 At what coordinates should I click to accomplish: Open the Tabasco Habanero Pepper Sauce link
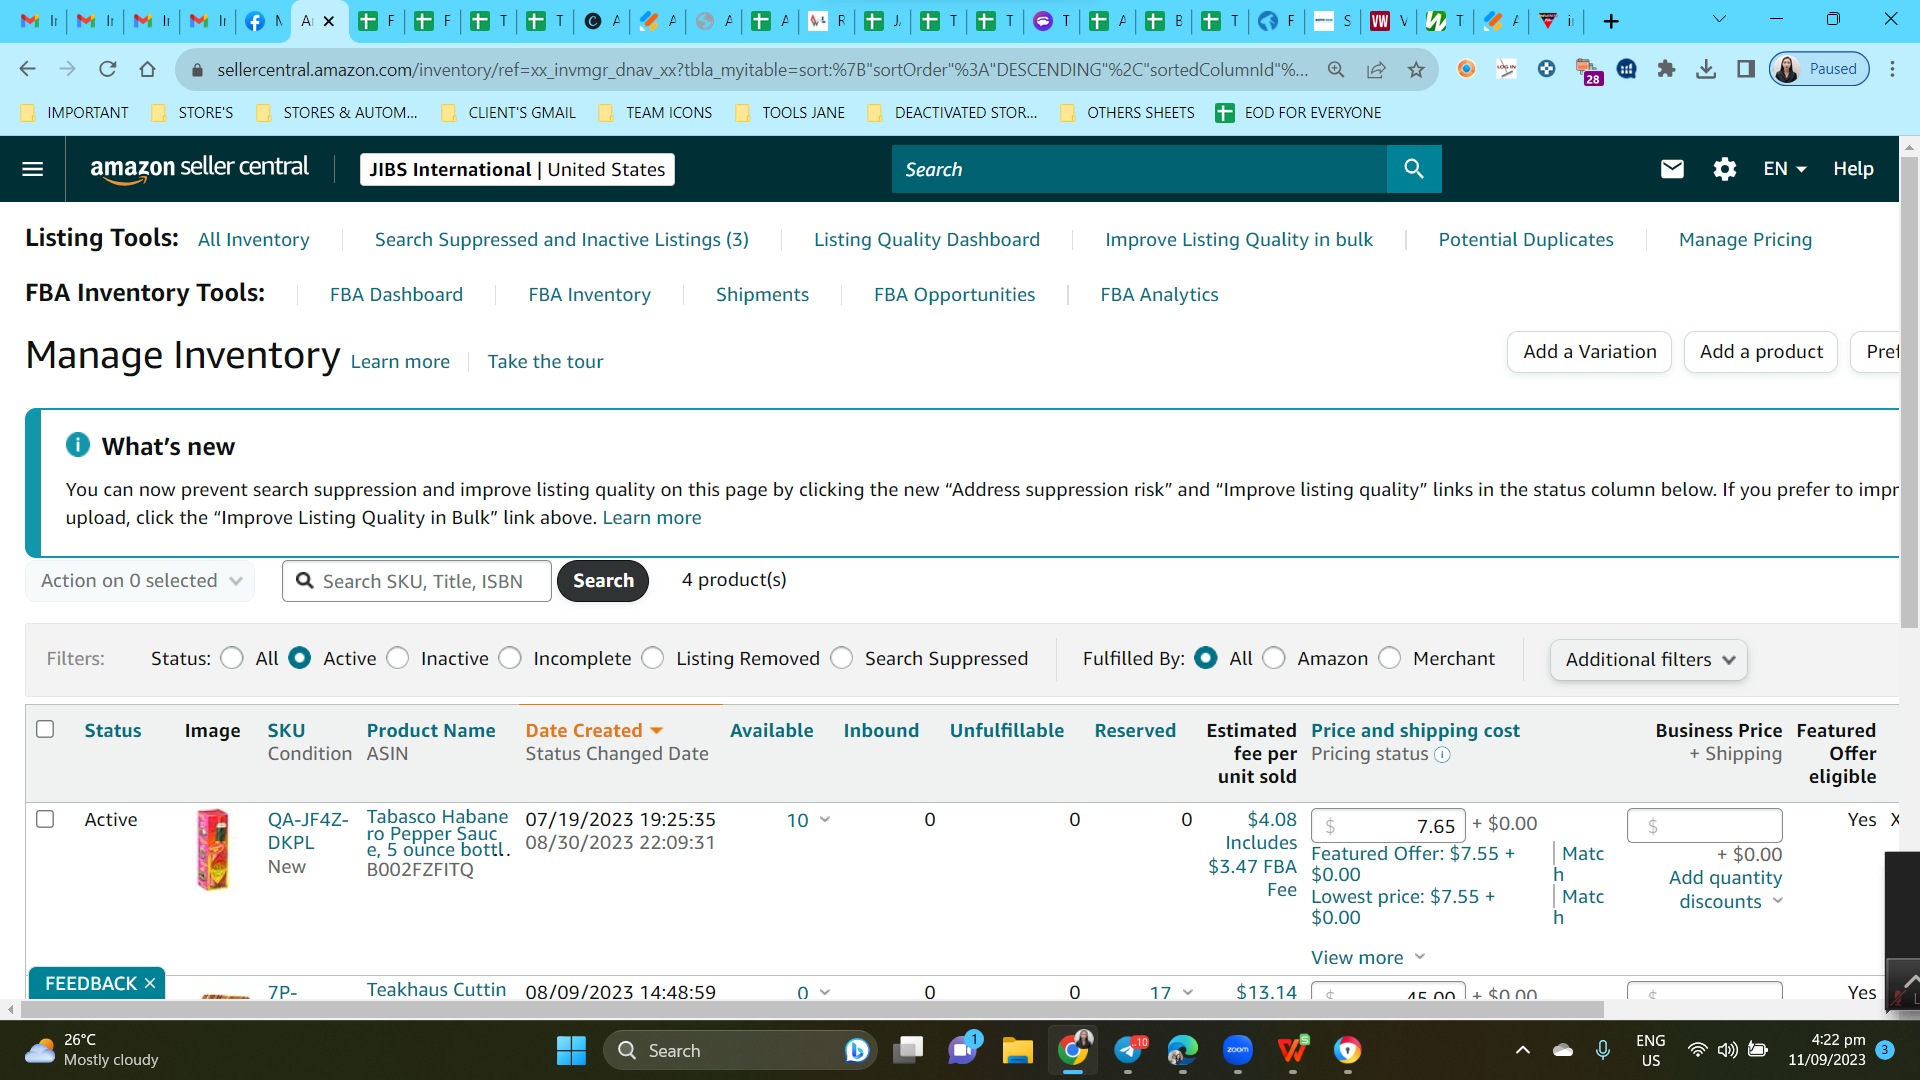(x=438, y=833)
